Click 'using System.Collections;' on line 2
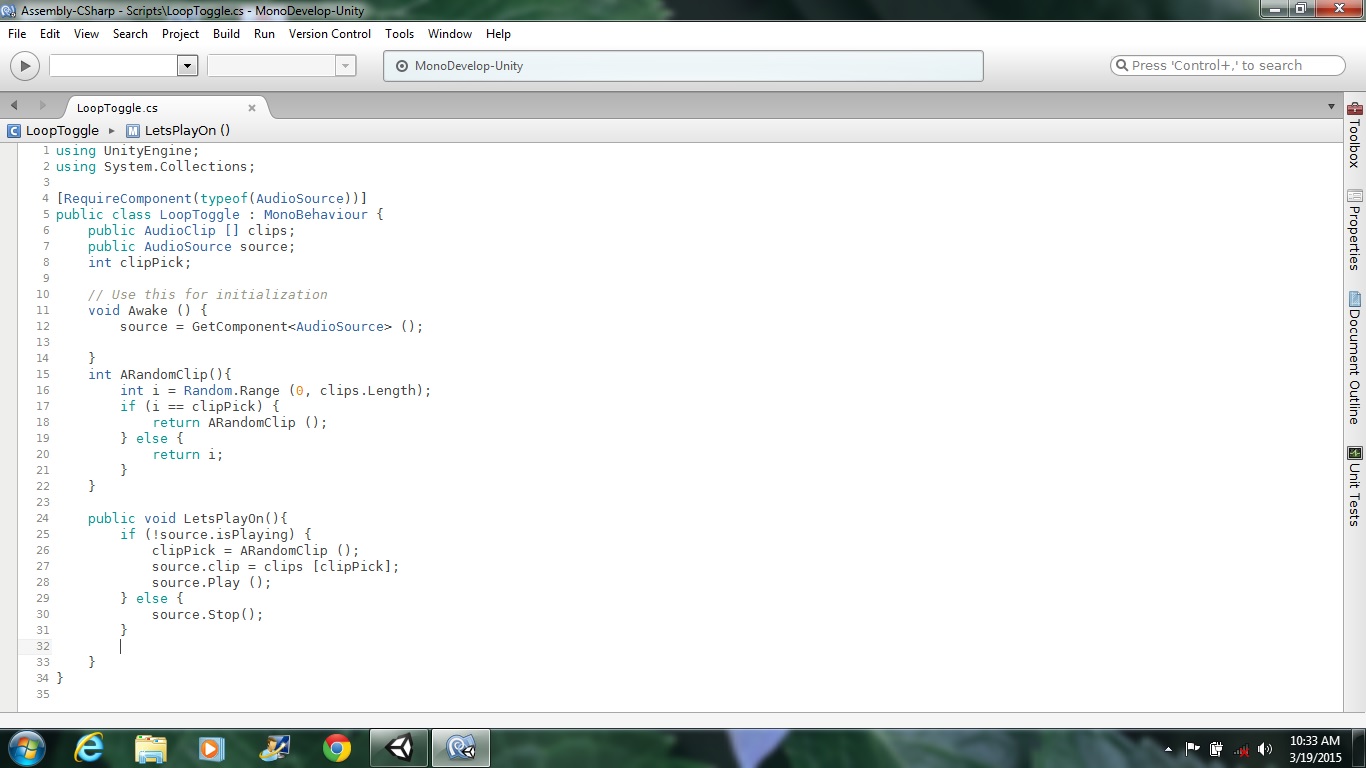 coord(155,166)
